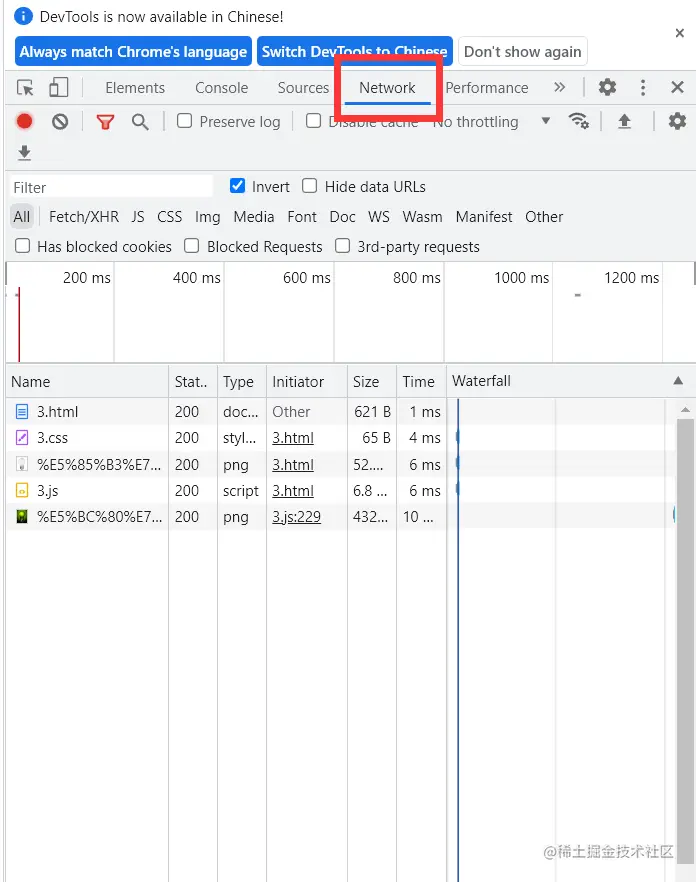Viewport: 696px width, 882px height.
Task: Toggle the red filter funnel icon
Action: tap(105, 122)
